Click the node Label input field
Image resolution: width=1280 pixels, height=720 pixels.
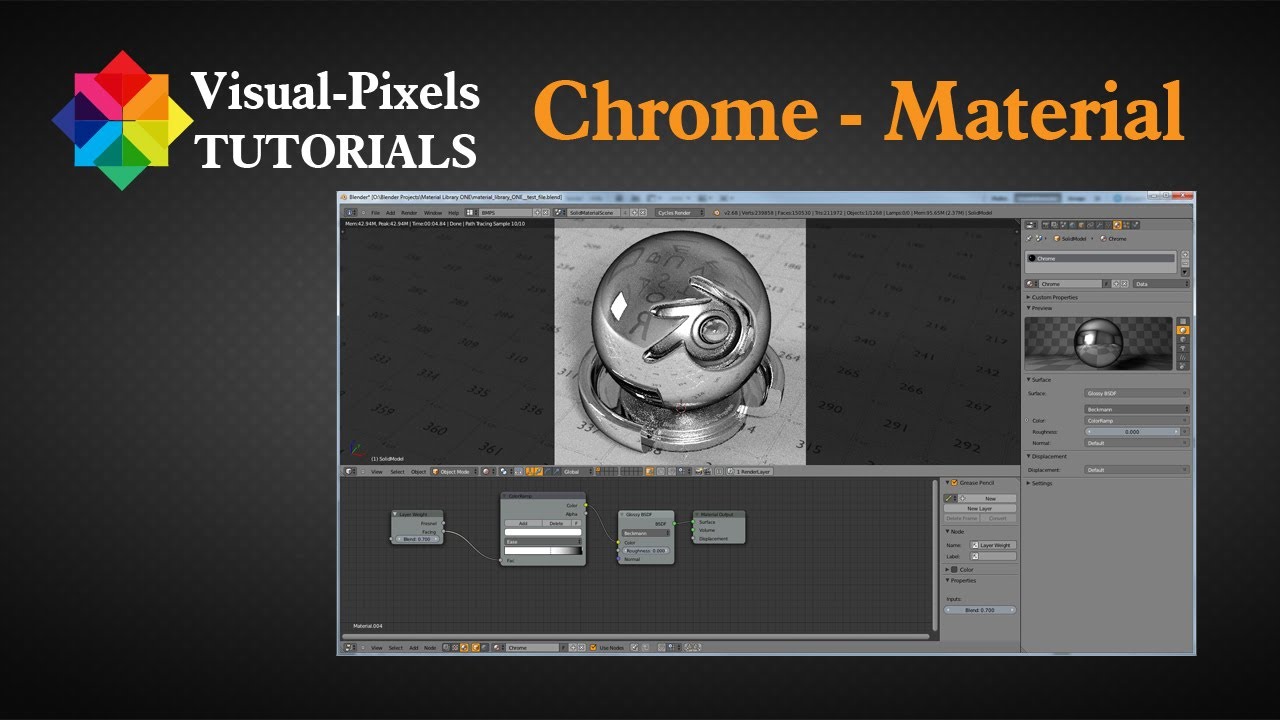click(993, 556)
